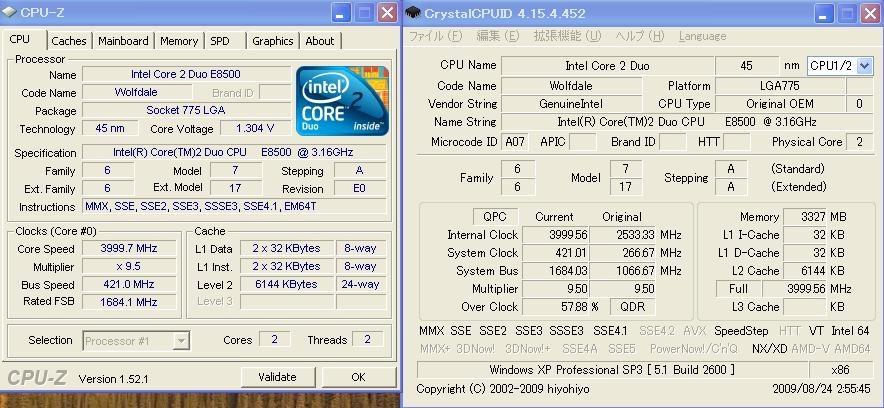The height and width of the screenshot is (408, 884).
Task: Click the Validate button in CPU-Z
Action: [277, 377]
